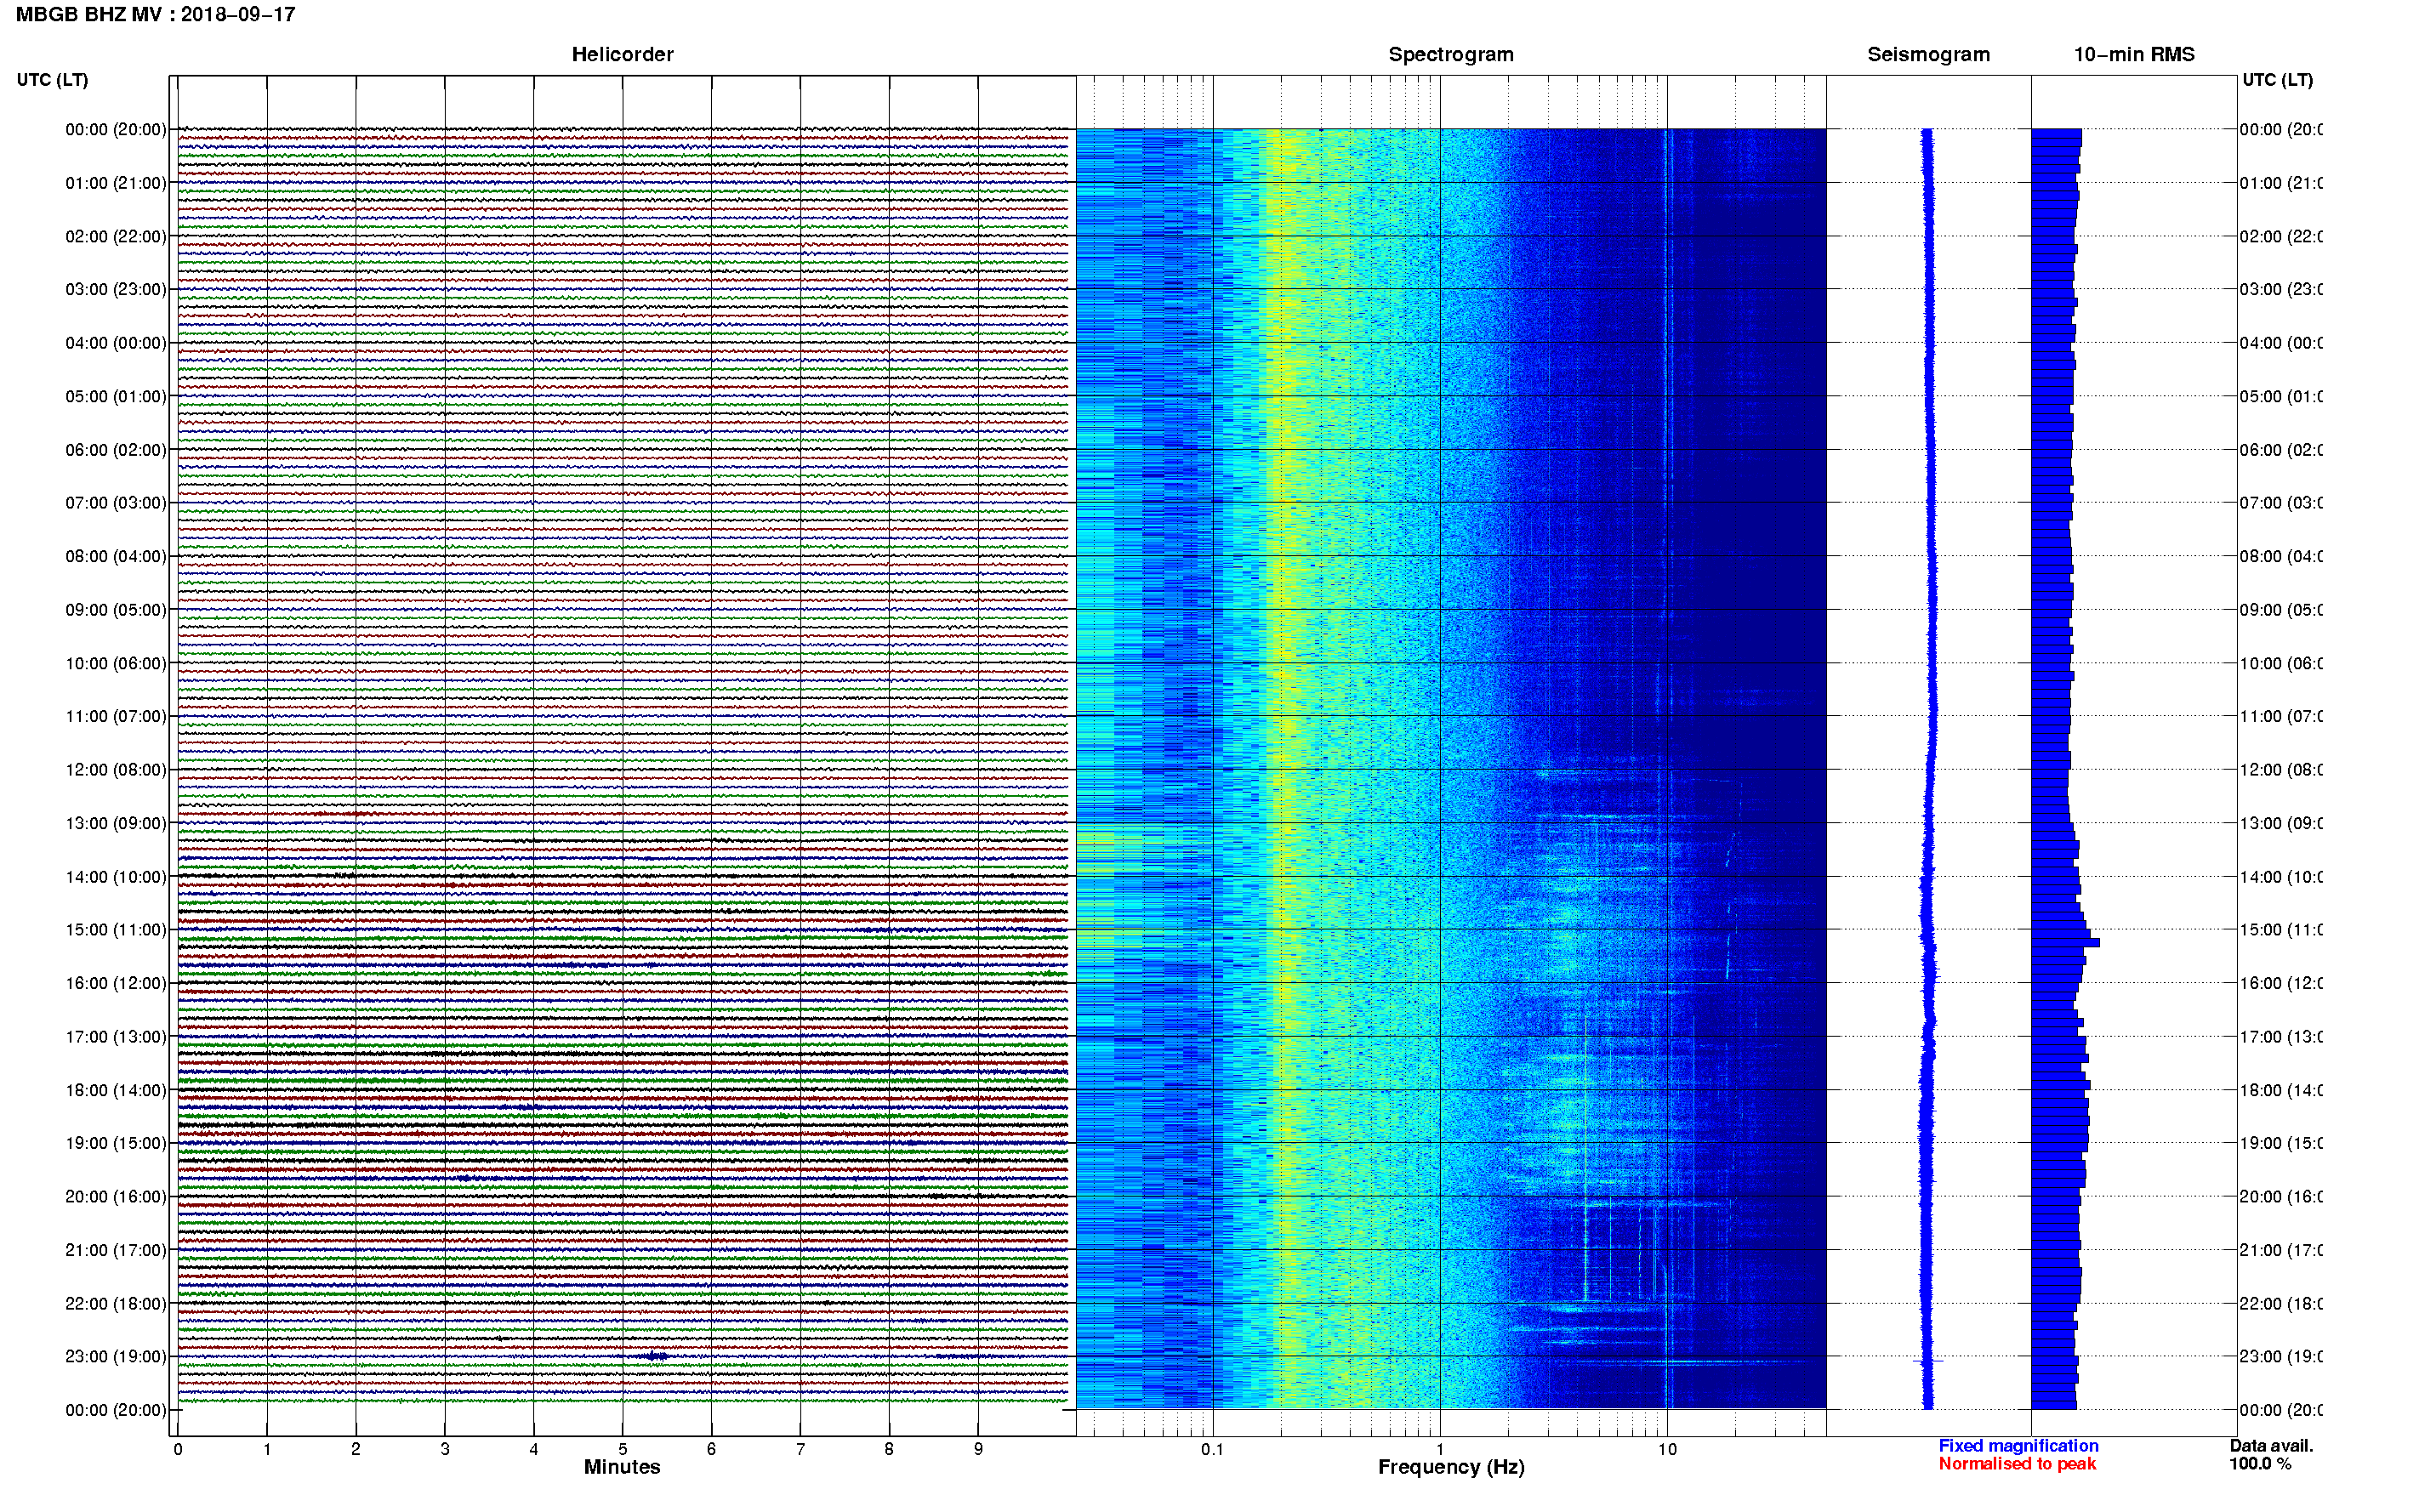Click the left '03:00 (23:00)' time label
This screenshot has height=1512, width=2419.
[116, 289]
